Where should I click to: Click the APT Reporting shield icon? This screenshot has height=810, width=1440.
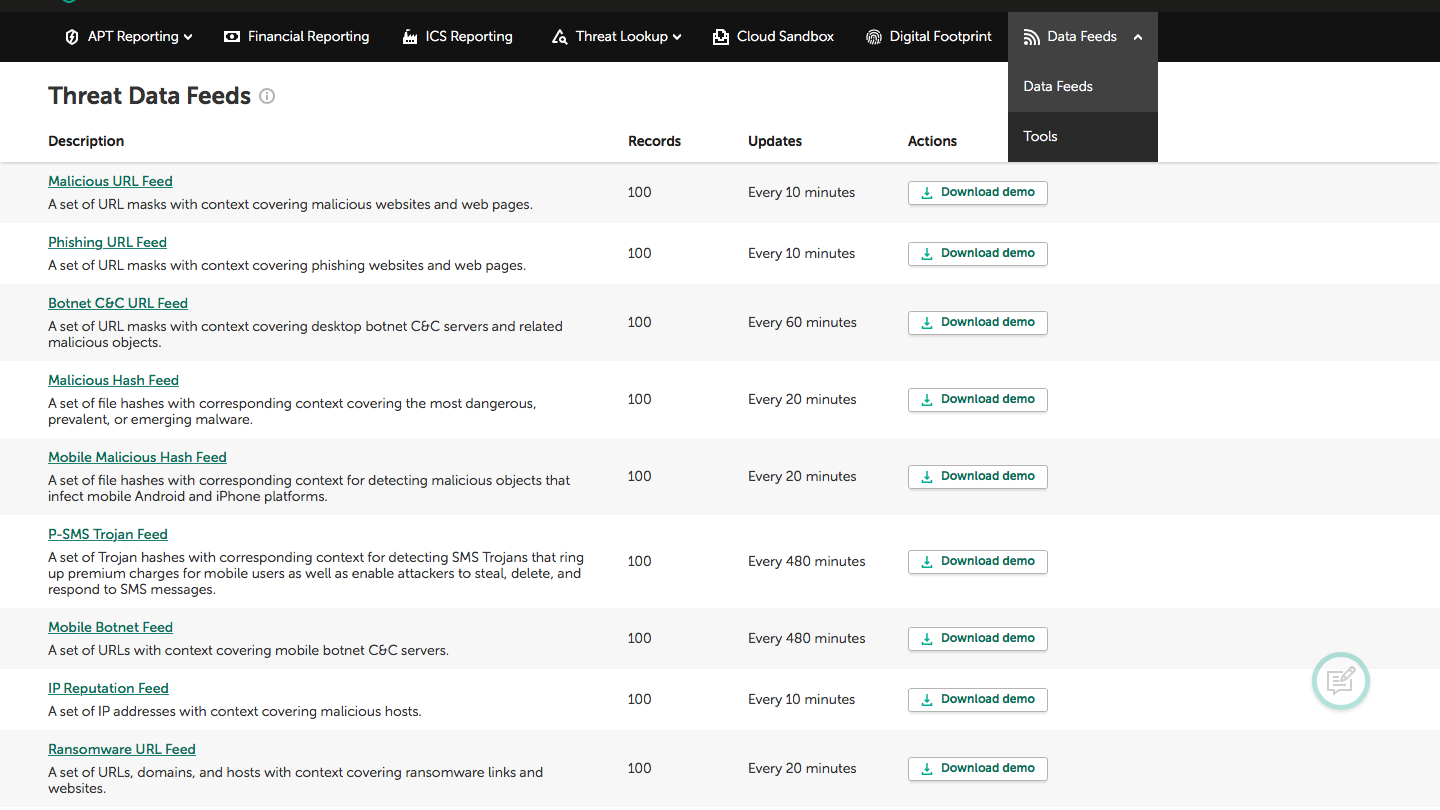tap(72, 37)
